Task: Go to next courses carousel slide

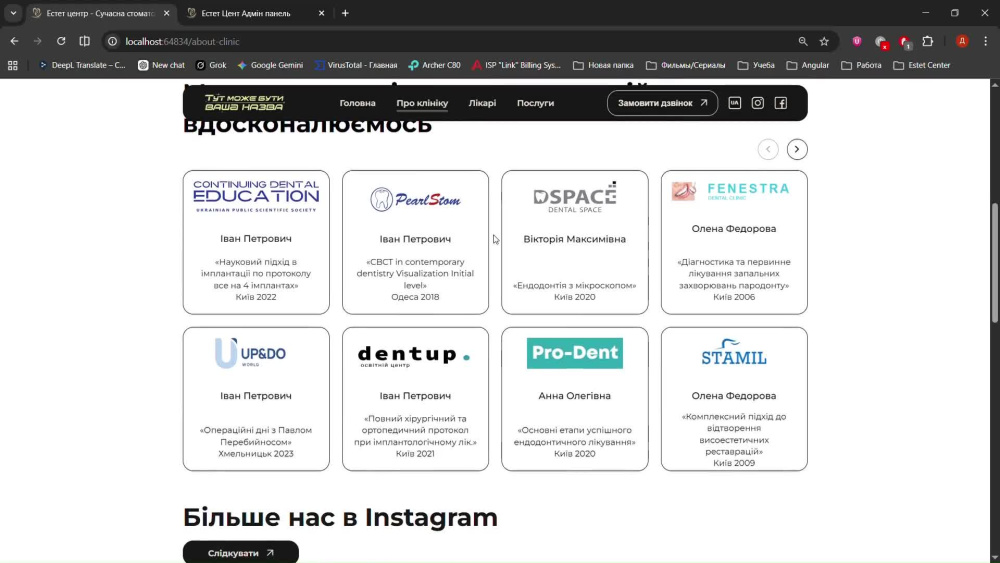Action: [797, 149]
